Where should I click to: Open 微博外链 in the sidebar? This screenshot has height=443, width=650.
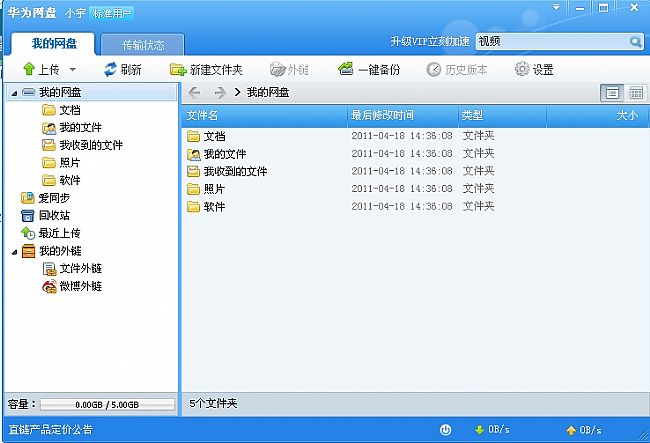[x=72, y=286]
